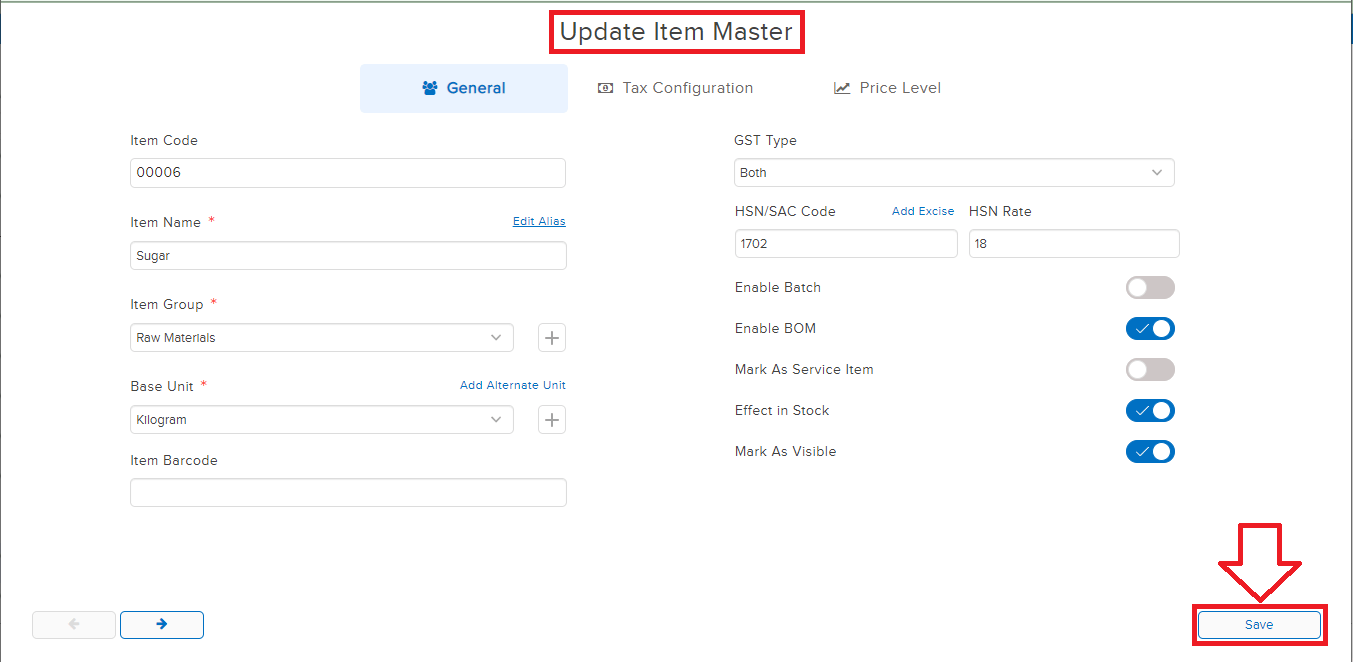Click the plus icon beside Base Unit
This screenshot has height=662, width=1353.
click(x=552, y=420)
